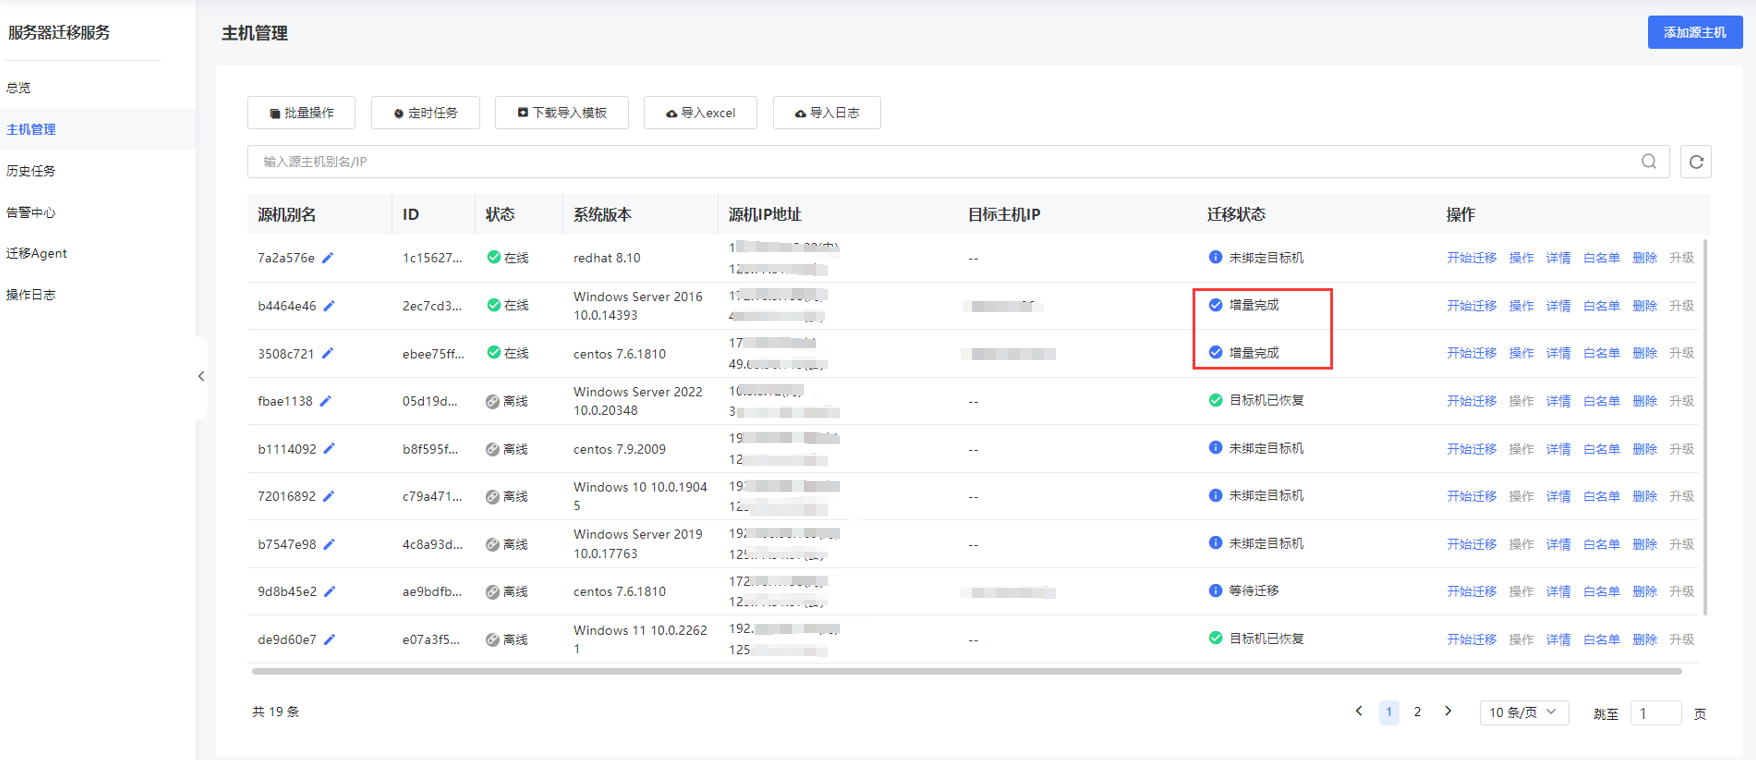This screenshot has width=1756, height=760.
Task: Edit alias pencil icon for b7547e98
Action: (329, 544)
